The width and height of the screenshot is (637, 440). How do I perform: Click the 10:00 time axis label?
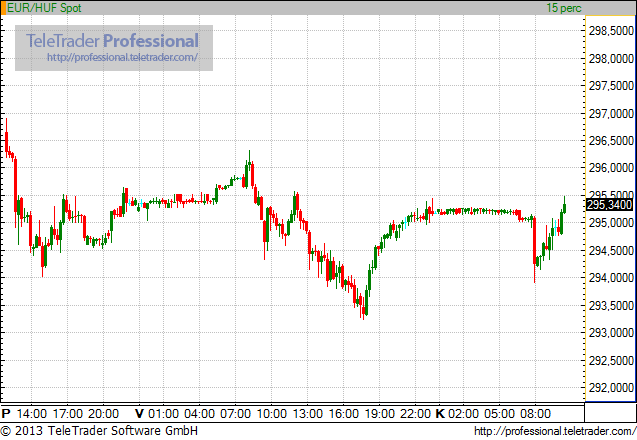click(x=271, y=414)
